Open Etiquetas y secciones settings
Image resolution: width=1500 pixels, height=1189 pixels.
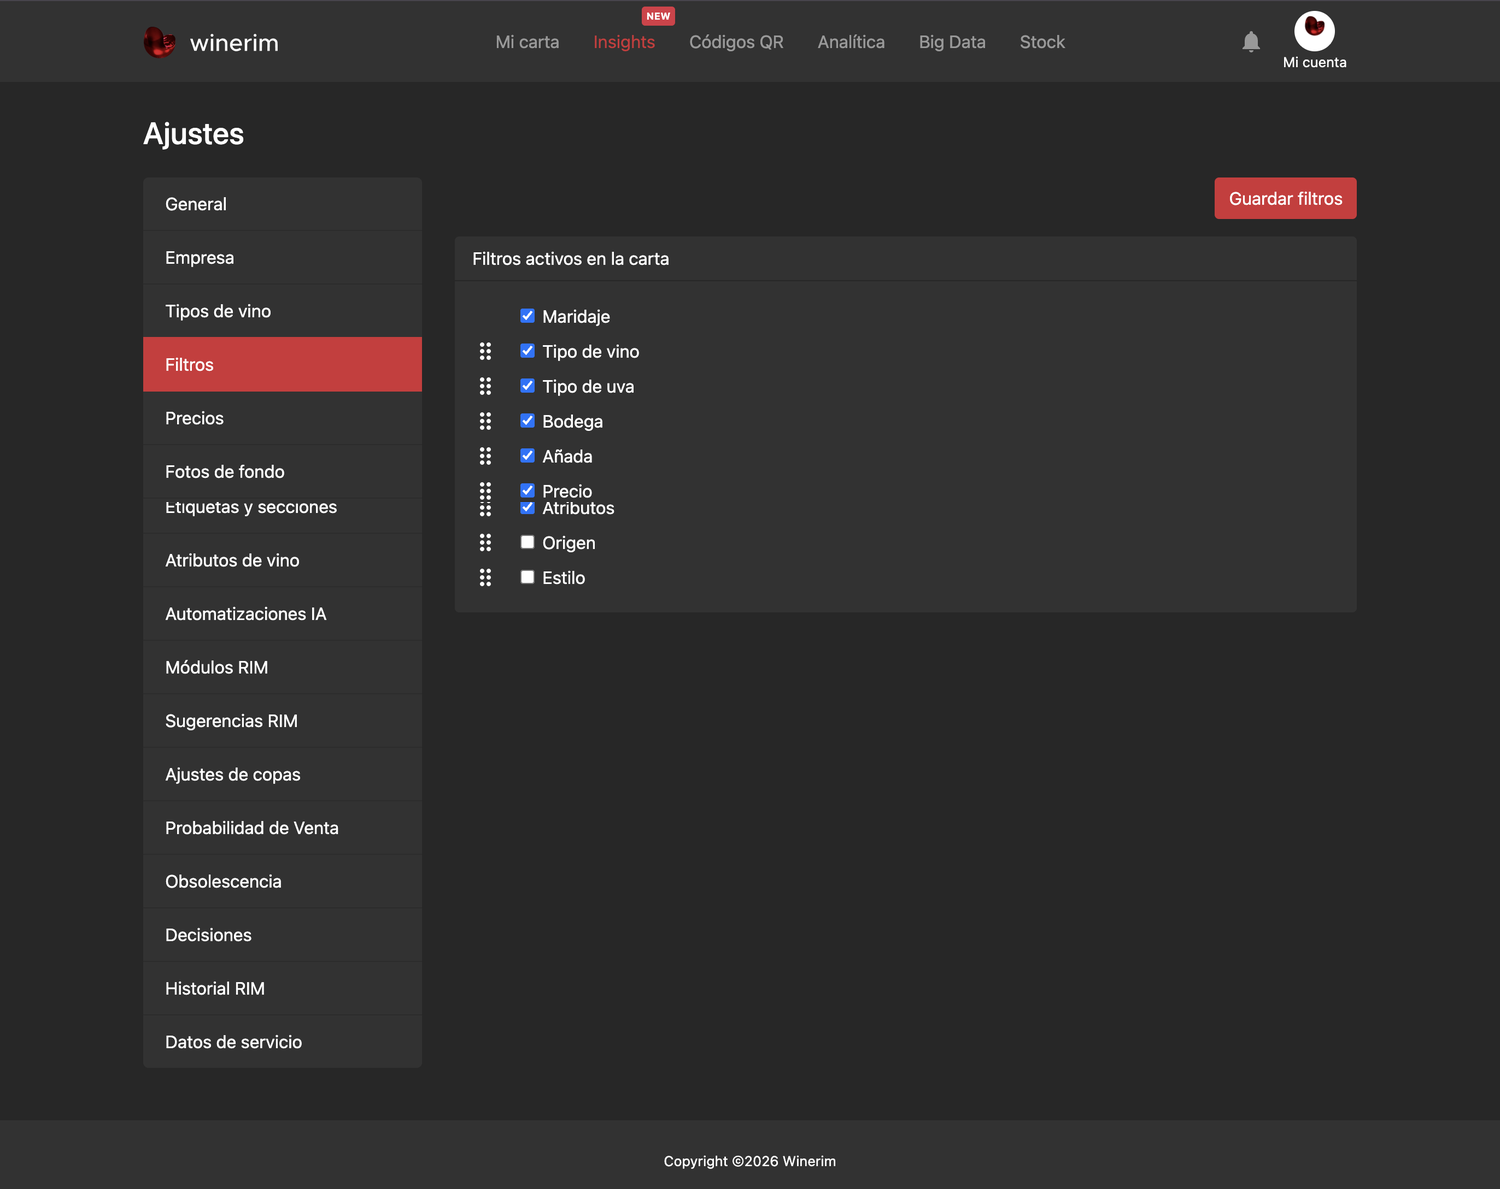coord(282,515)
